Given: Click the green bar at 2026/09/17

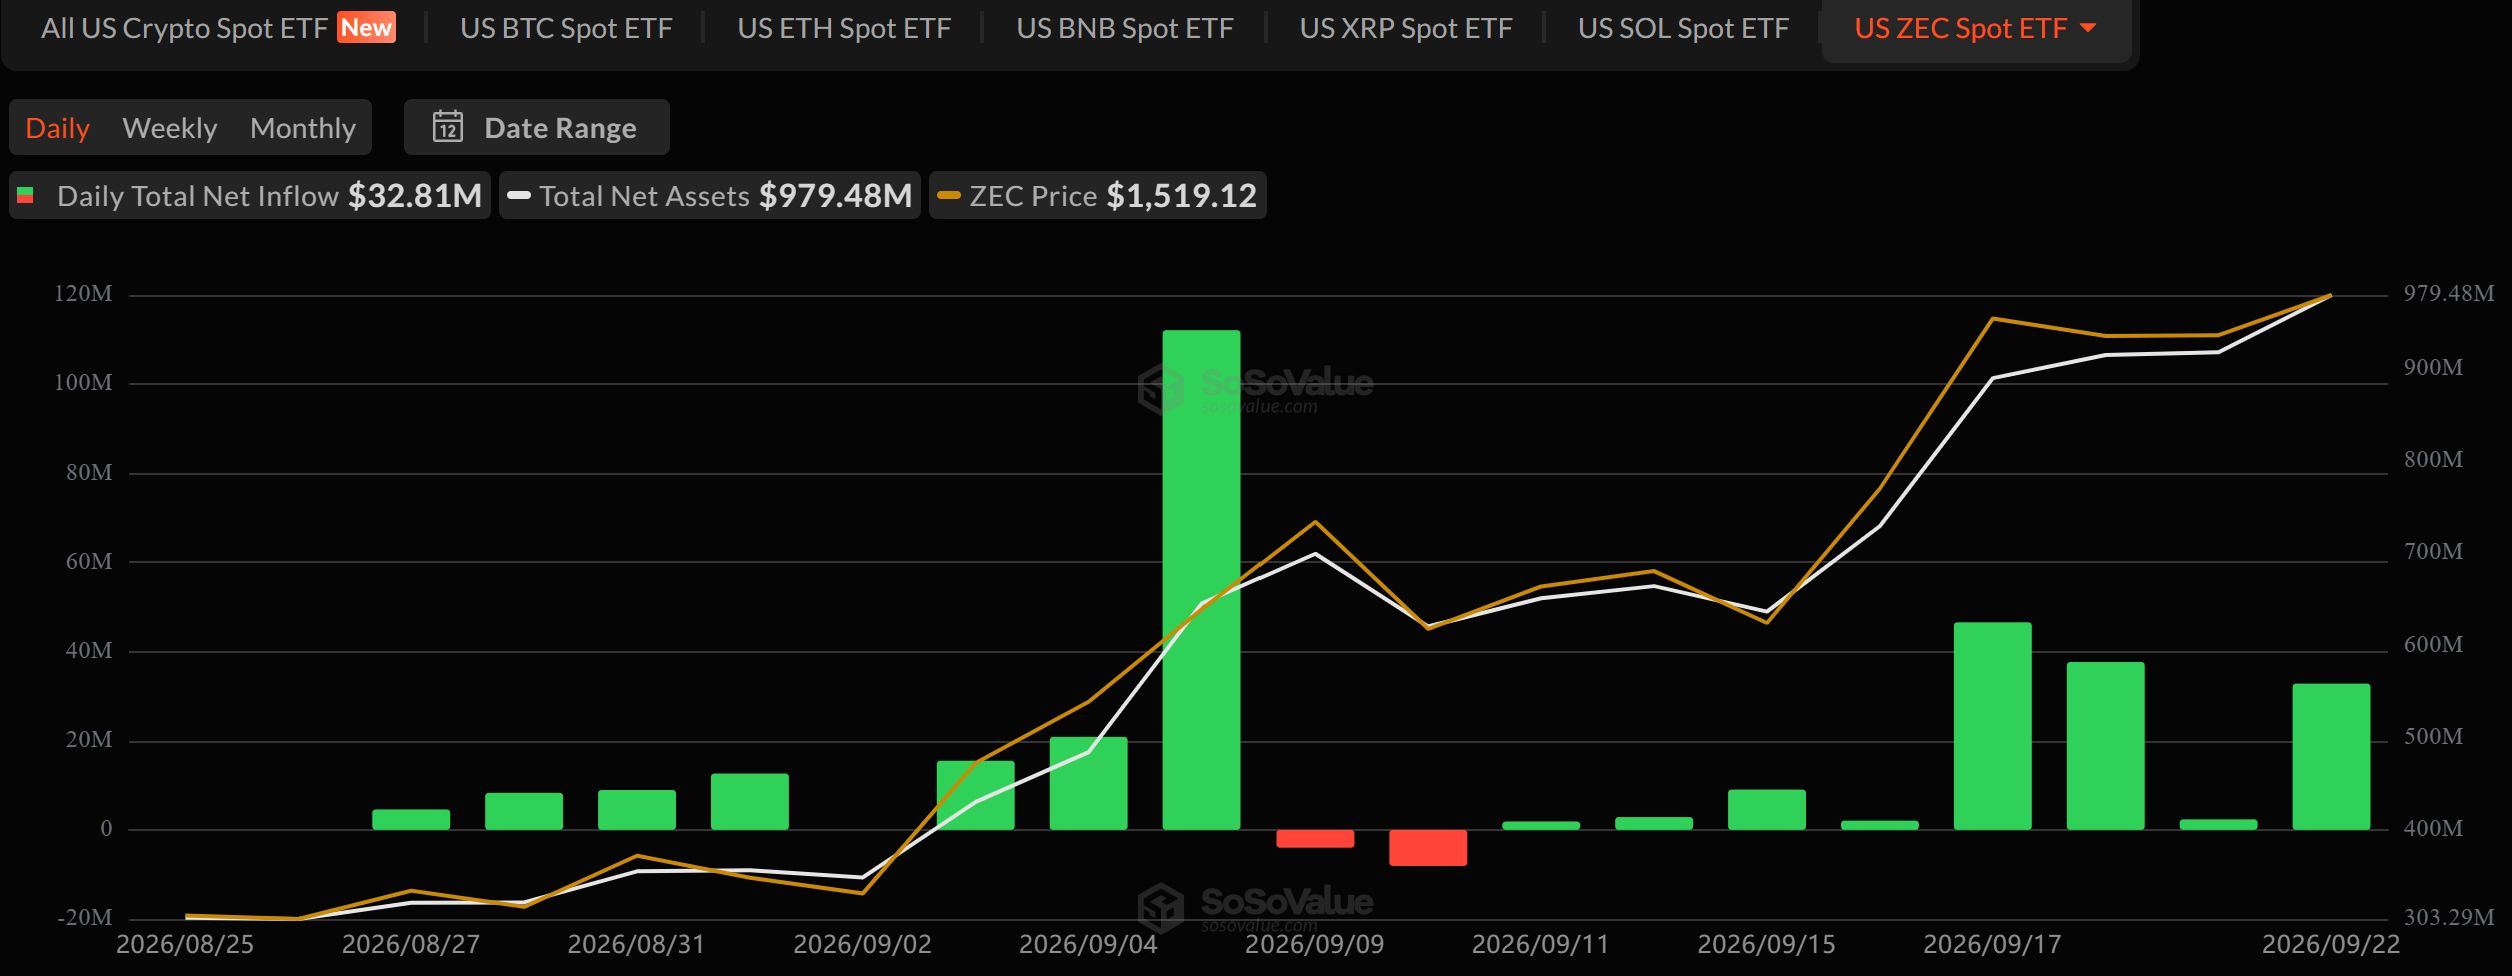Looking at the screenshot, I should (x=1992, y=726).
